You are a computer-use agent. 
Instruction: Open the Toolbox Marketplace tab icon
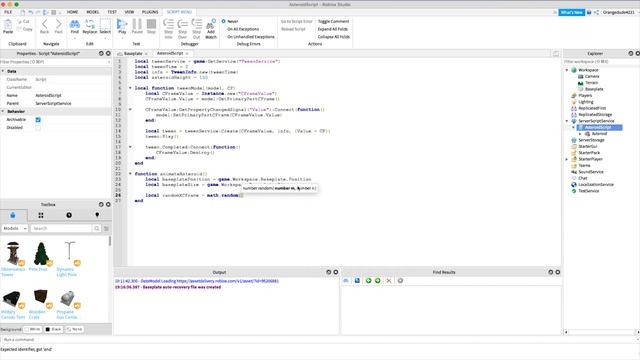[x=13, y=215]
